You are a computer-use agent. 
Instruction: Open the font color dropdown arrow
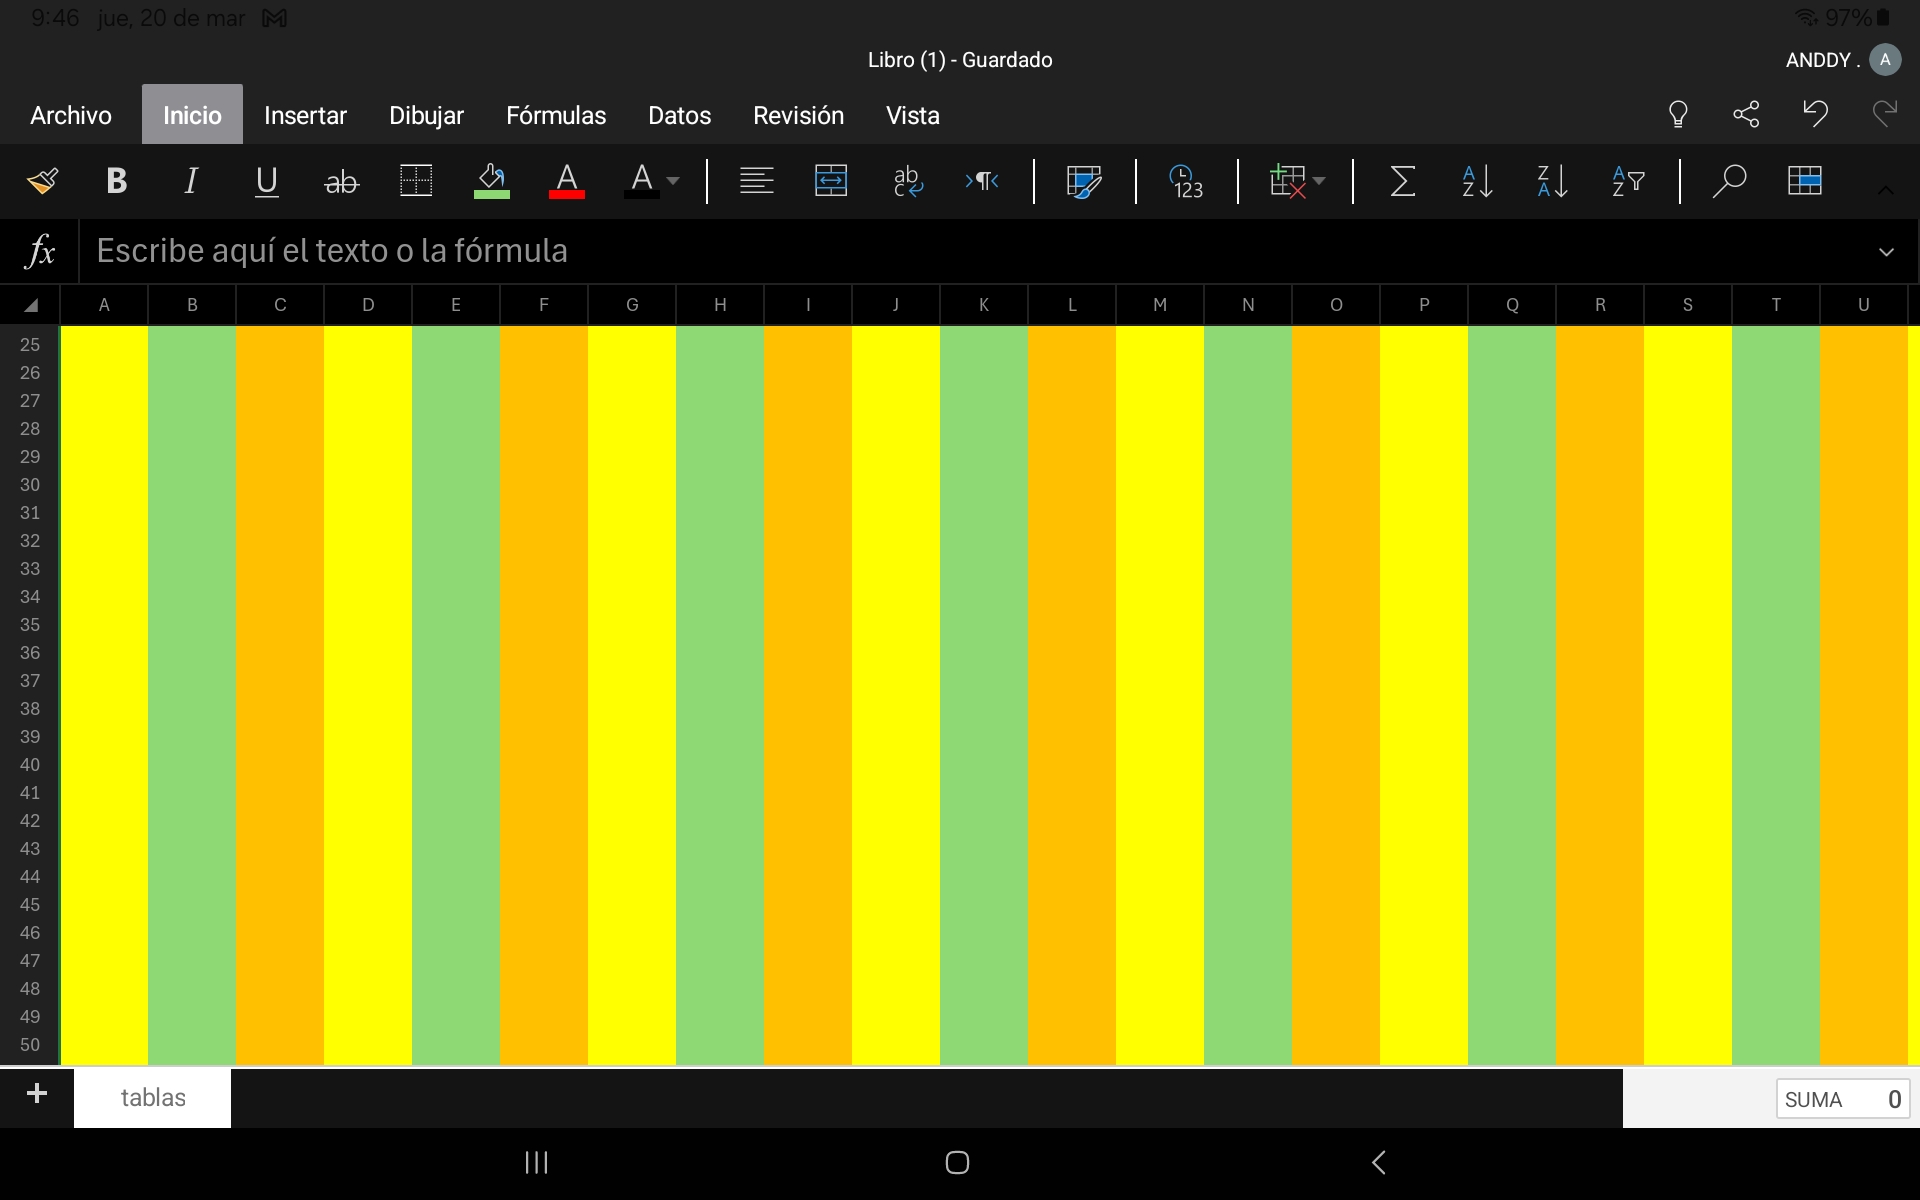[673, 181]
